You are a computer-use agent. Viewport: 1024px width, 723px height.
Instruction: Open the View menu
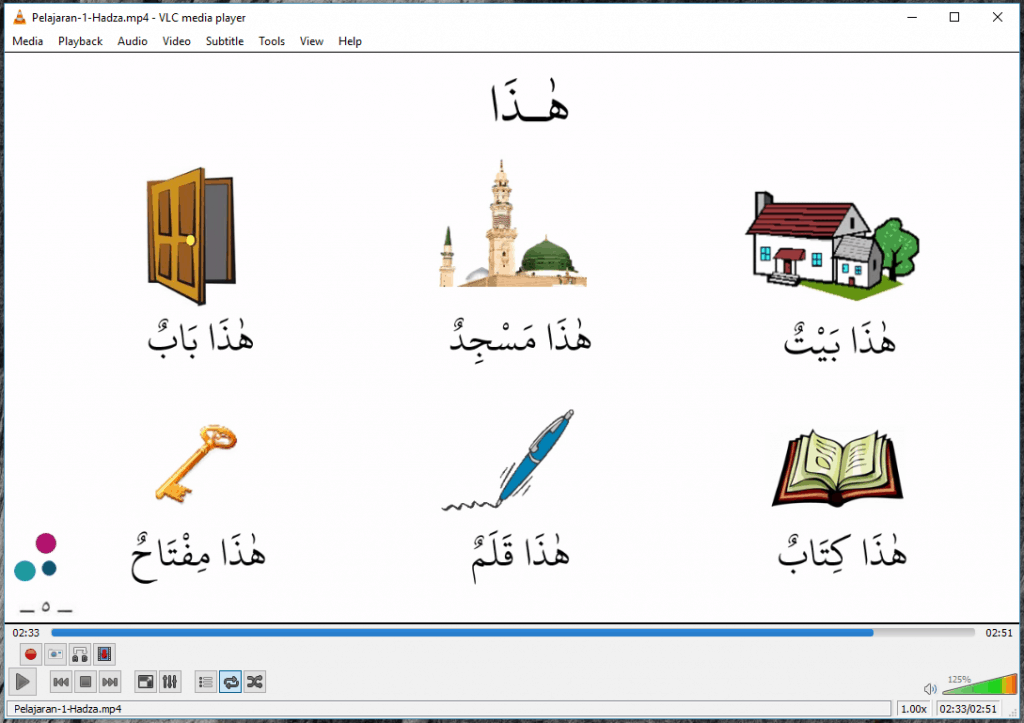(x=311, y=41)
